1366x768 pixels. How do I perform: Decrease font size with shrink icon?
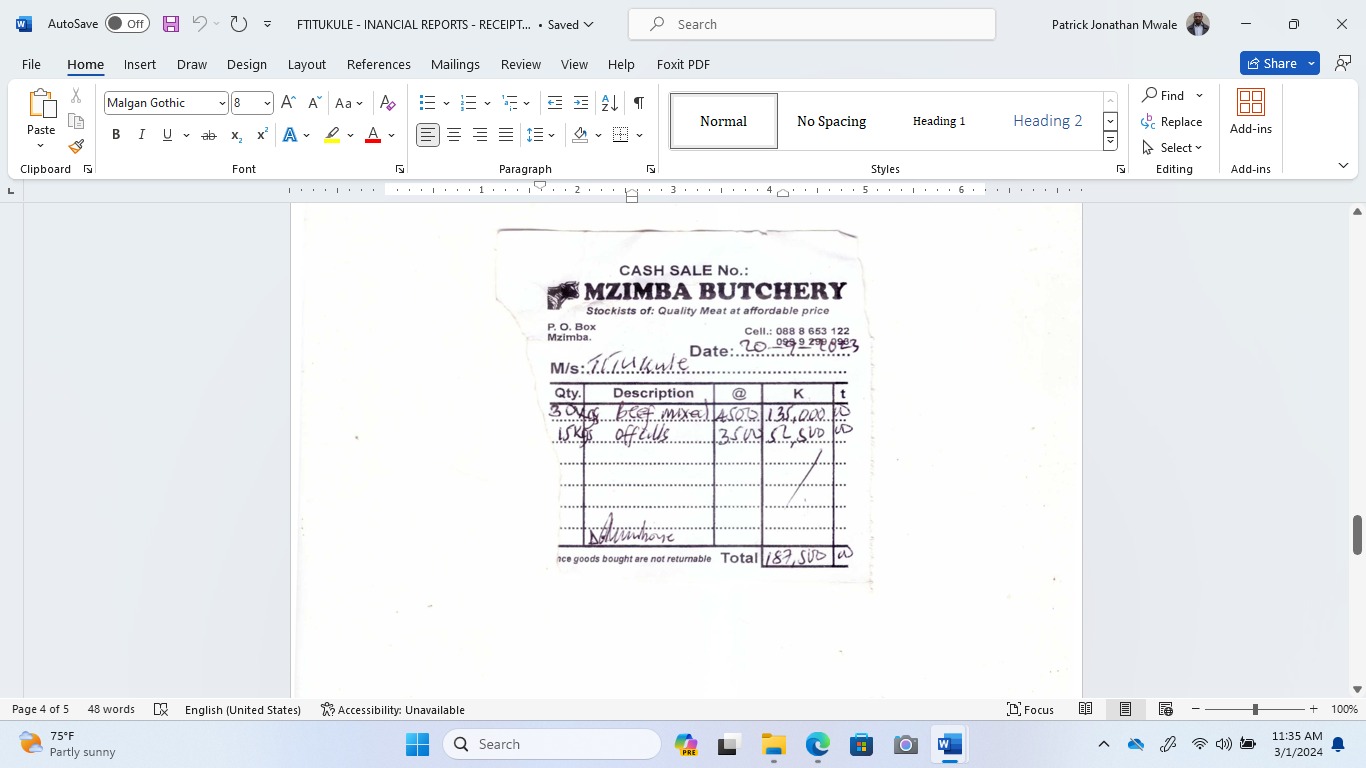point(314,103)
